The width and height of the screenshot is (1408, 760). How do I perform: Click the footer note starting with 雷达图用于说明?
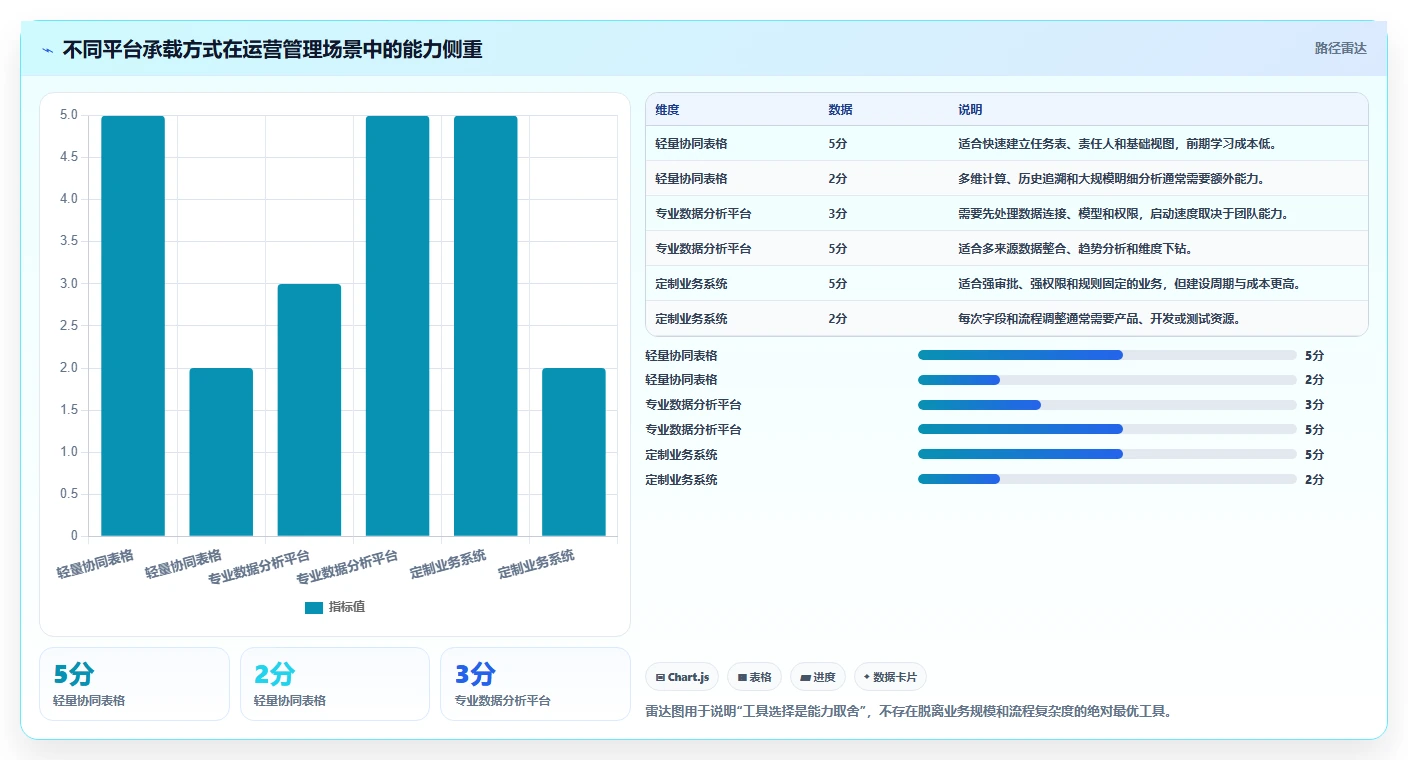tap(909, 712)
